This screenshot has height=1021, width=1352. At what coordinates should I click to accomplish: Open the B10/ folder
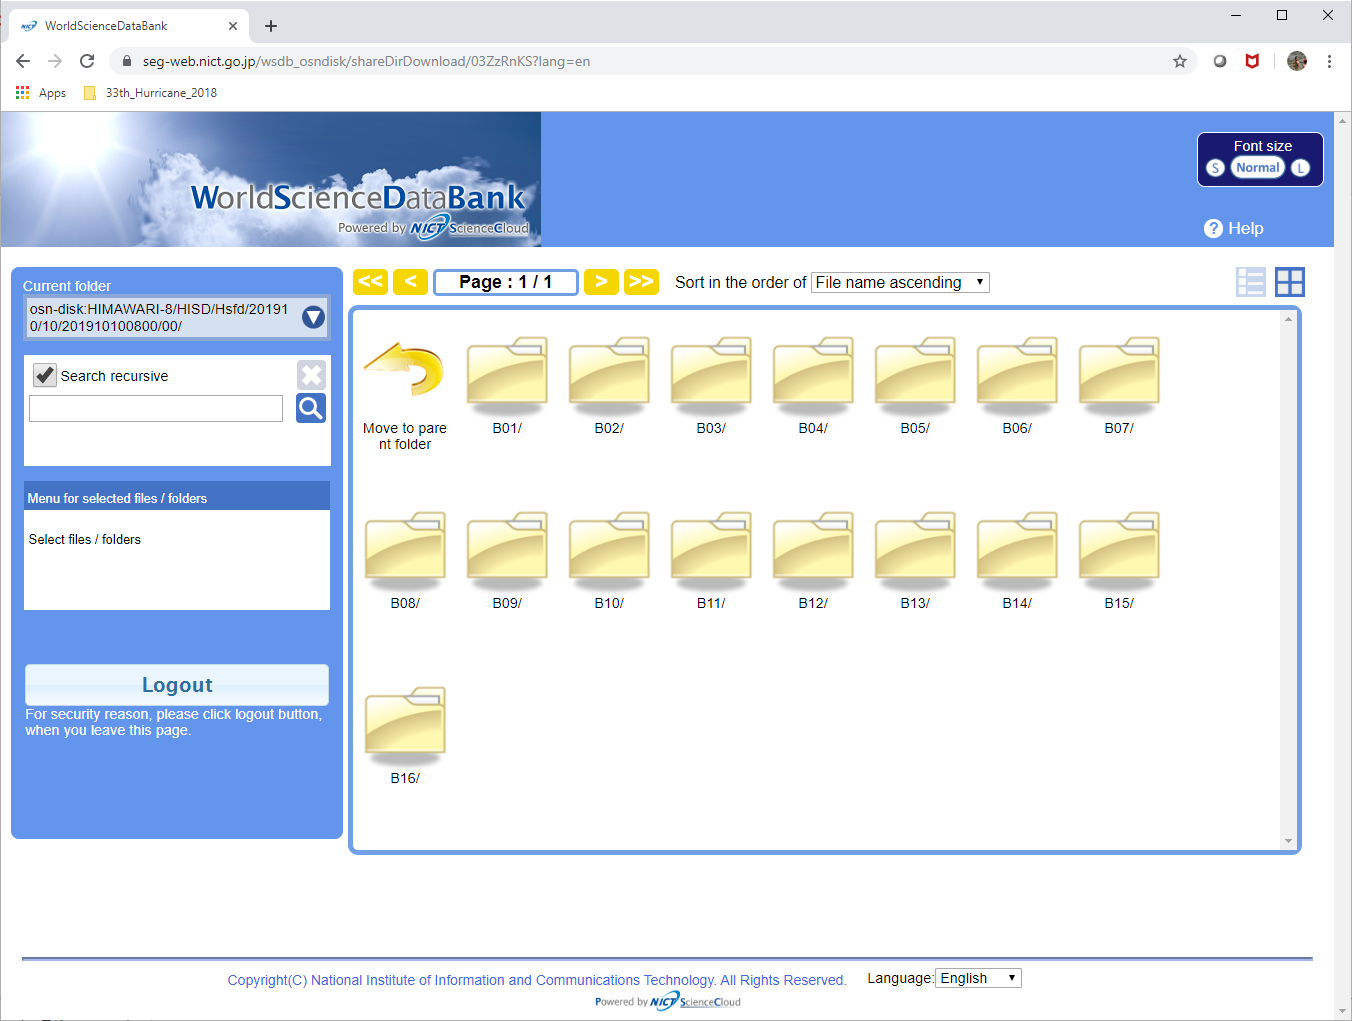[x=609, y=552]
